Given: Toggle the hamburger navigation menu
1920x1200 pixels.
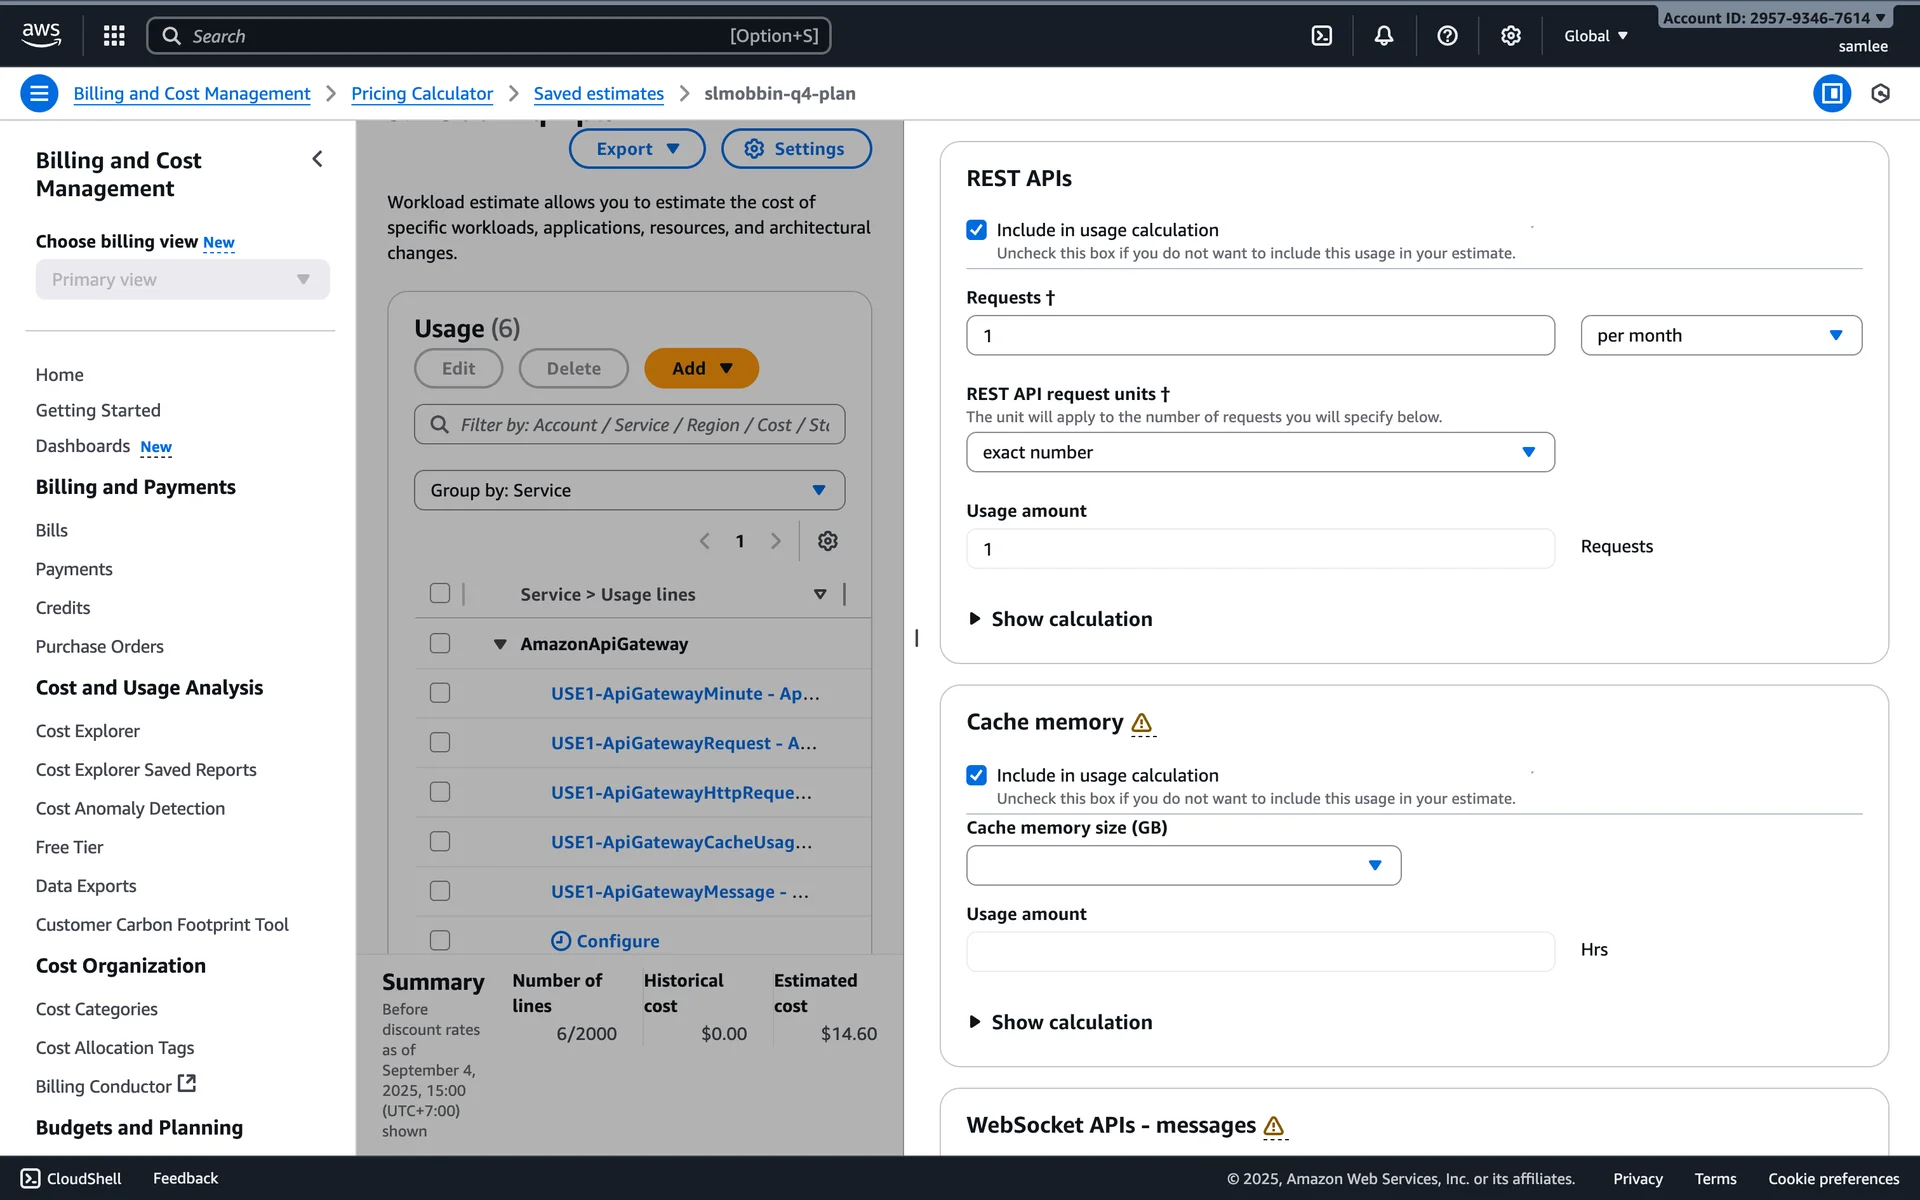Looking at the screenshot, I should pyautogui.click(x=39, y=94).
